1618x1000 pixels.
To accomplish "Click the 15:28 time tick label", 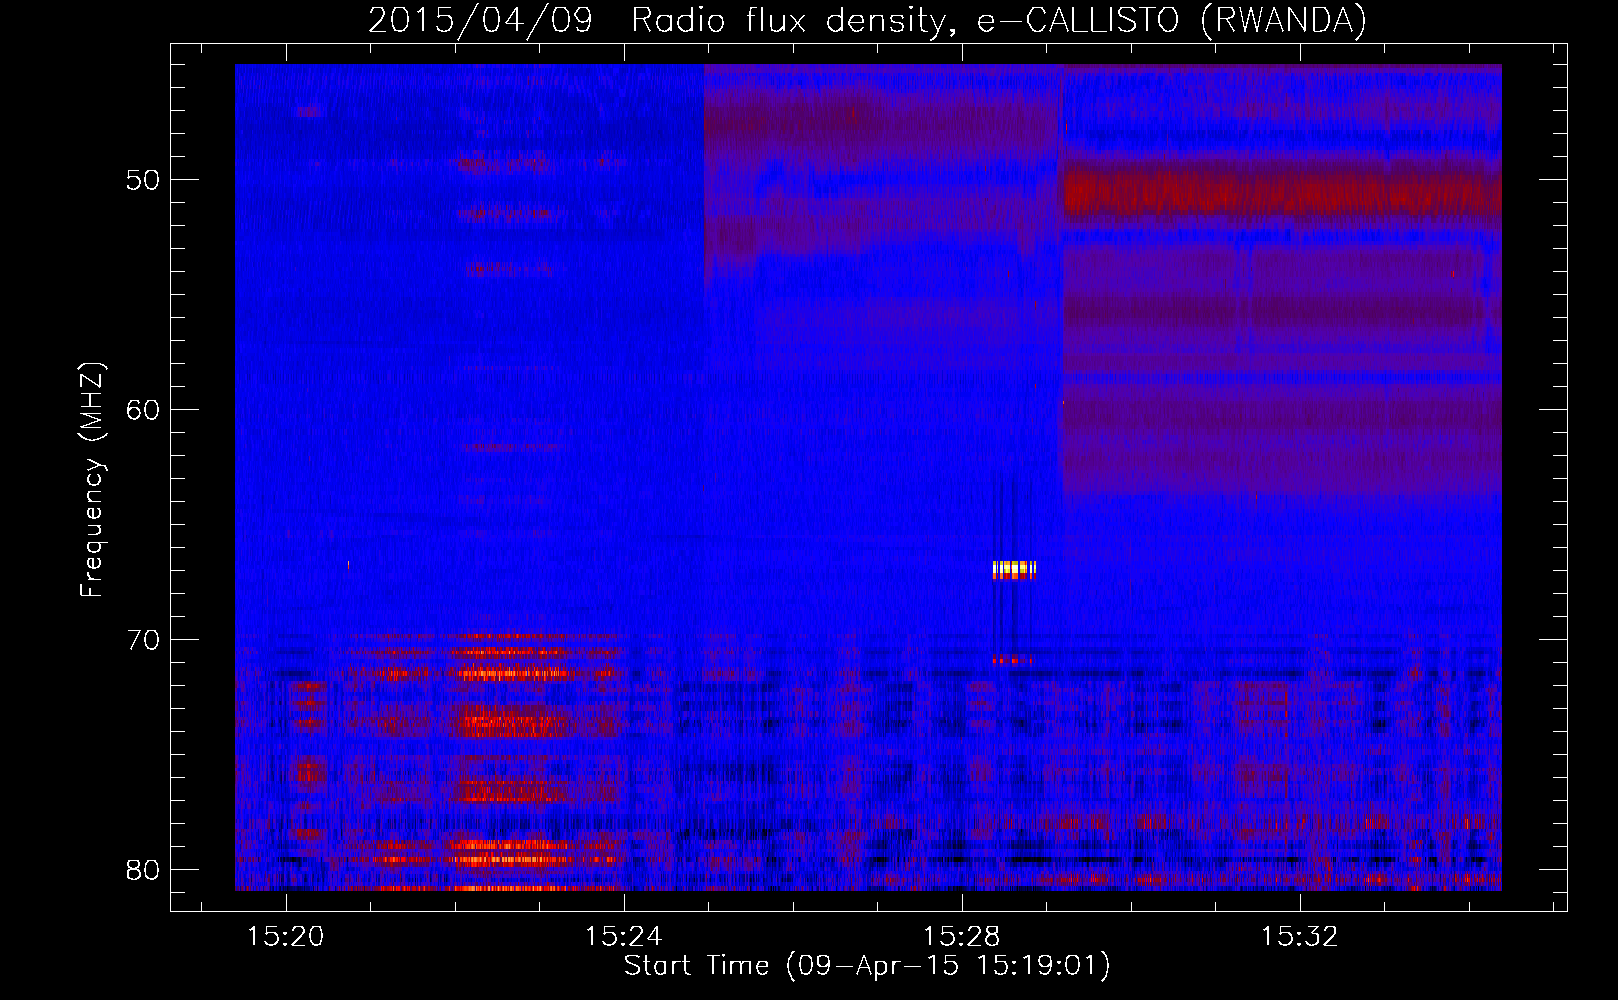I will point(962,936).
